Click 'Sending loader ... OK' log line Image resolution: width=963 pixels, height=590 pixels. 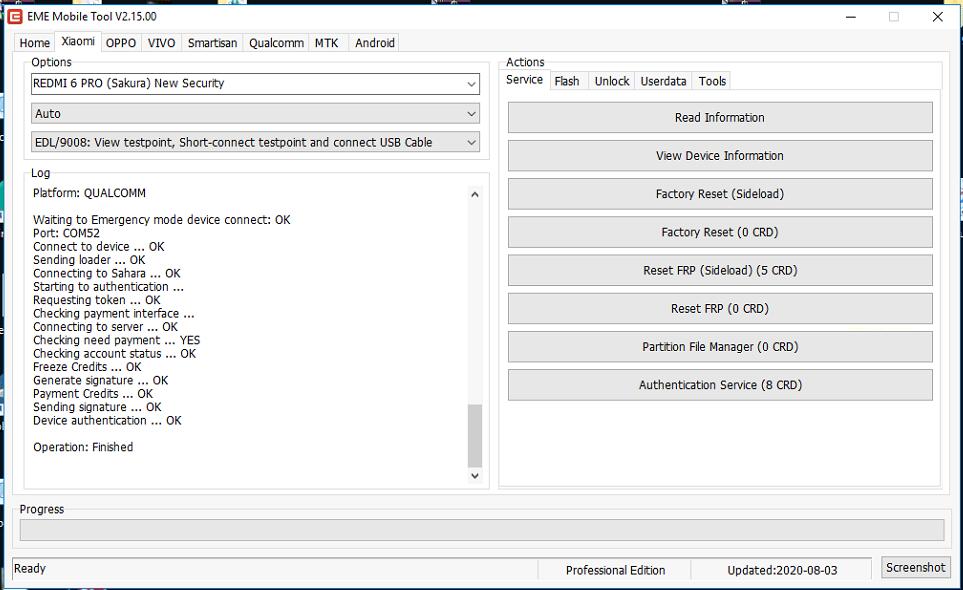point(90,260)
